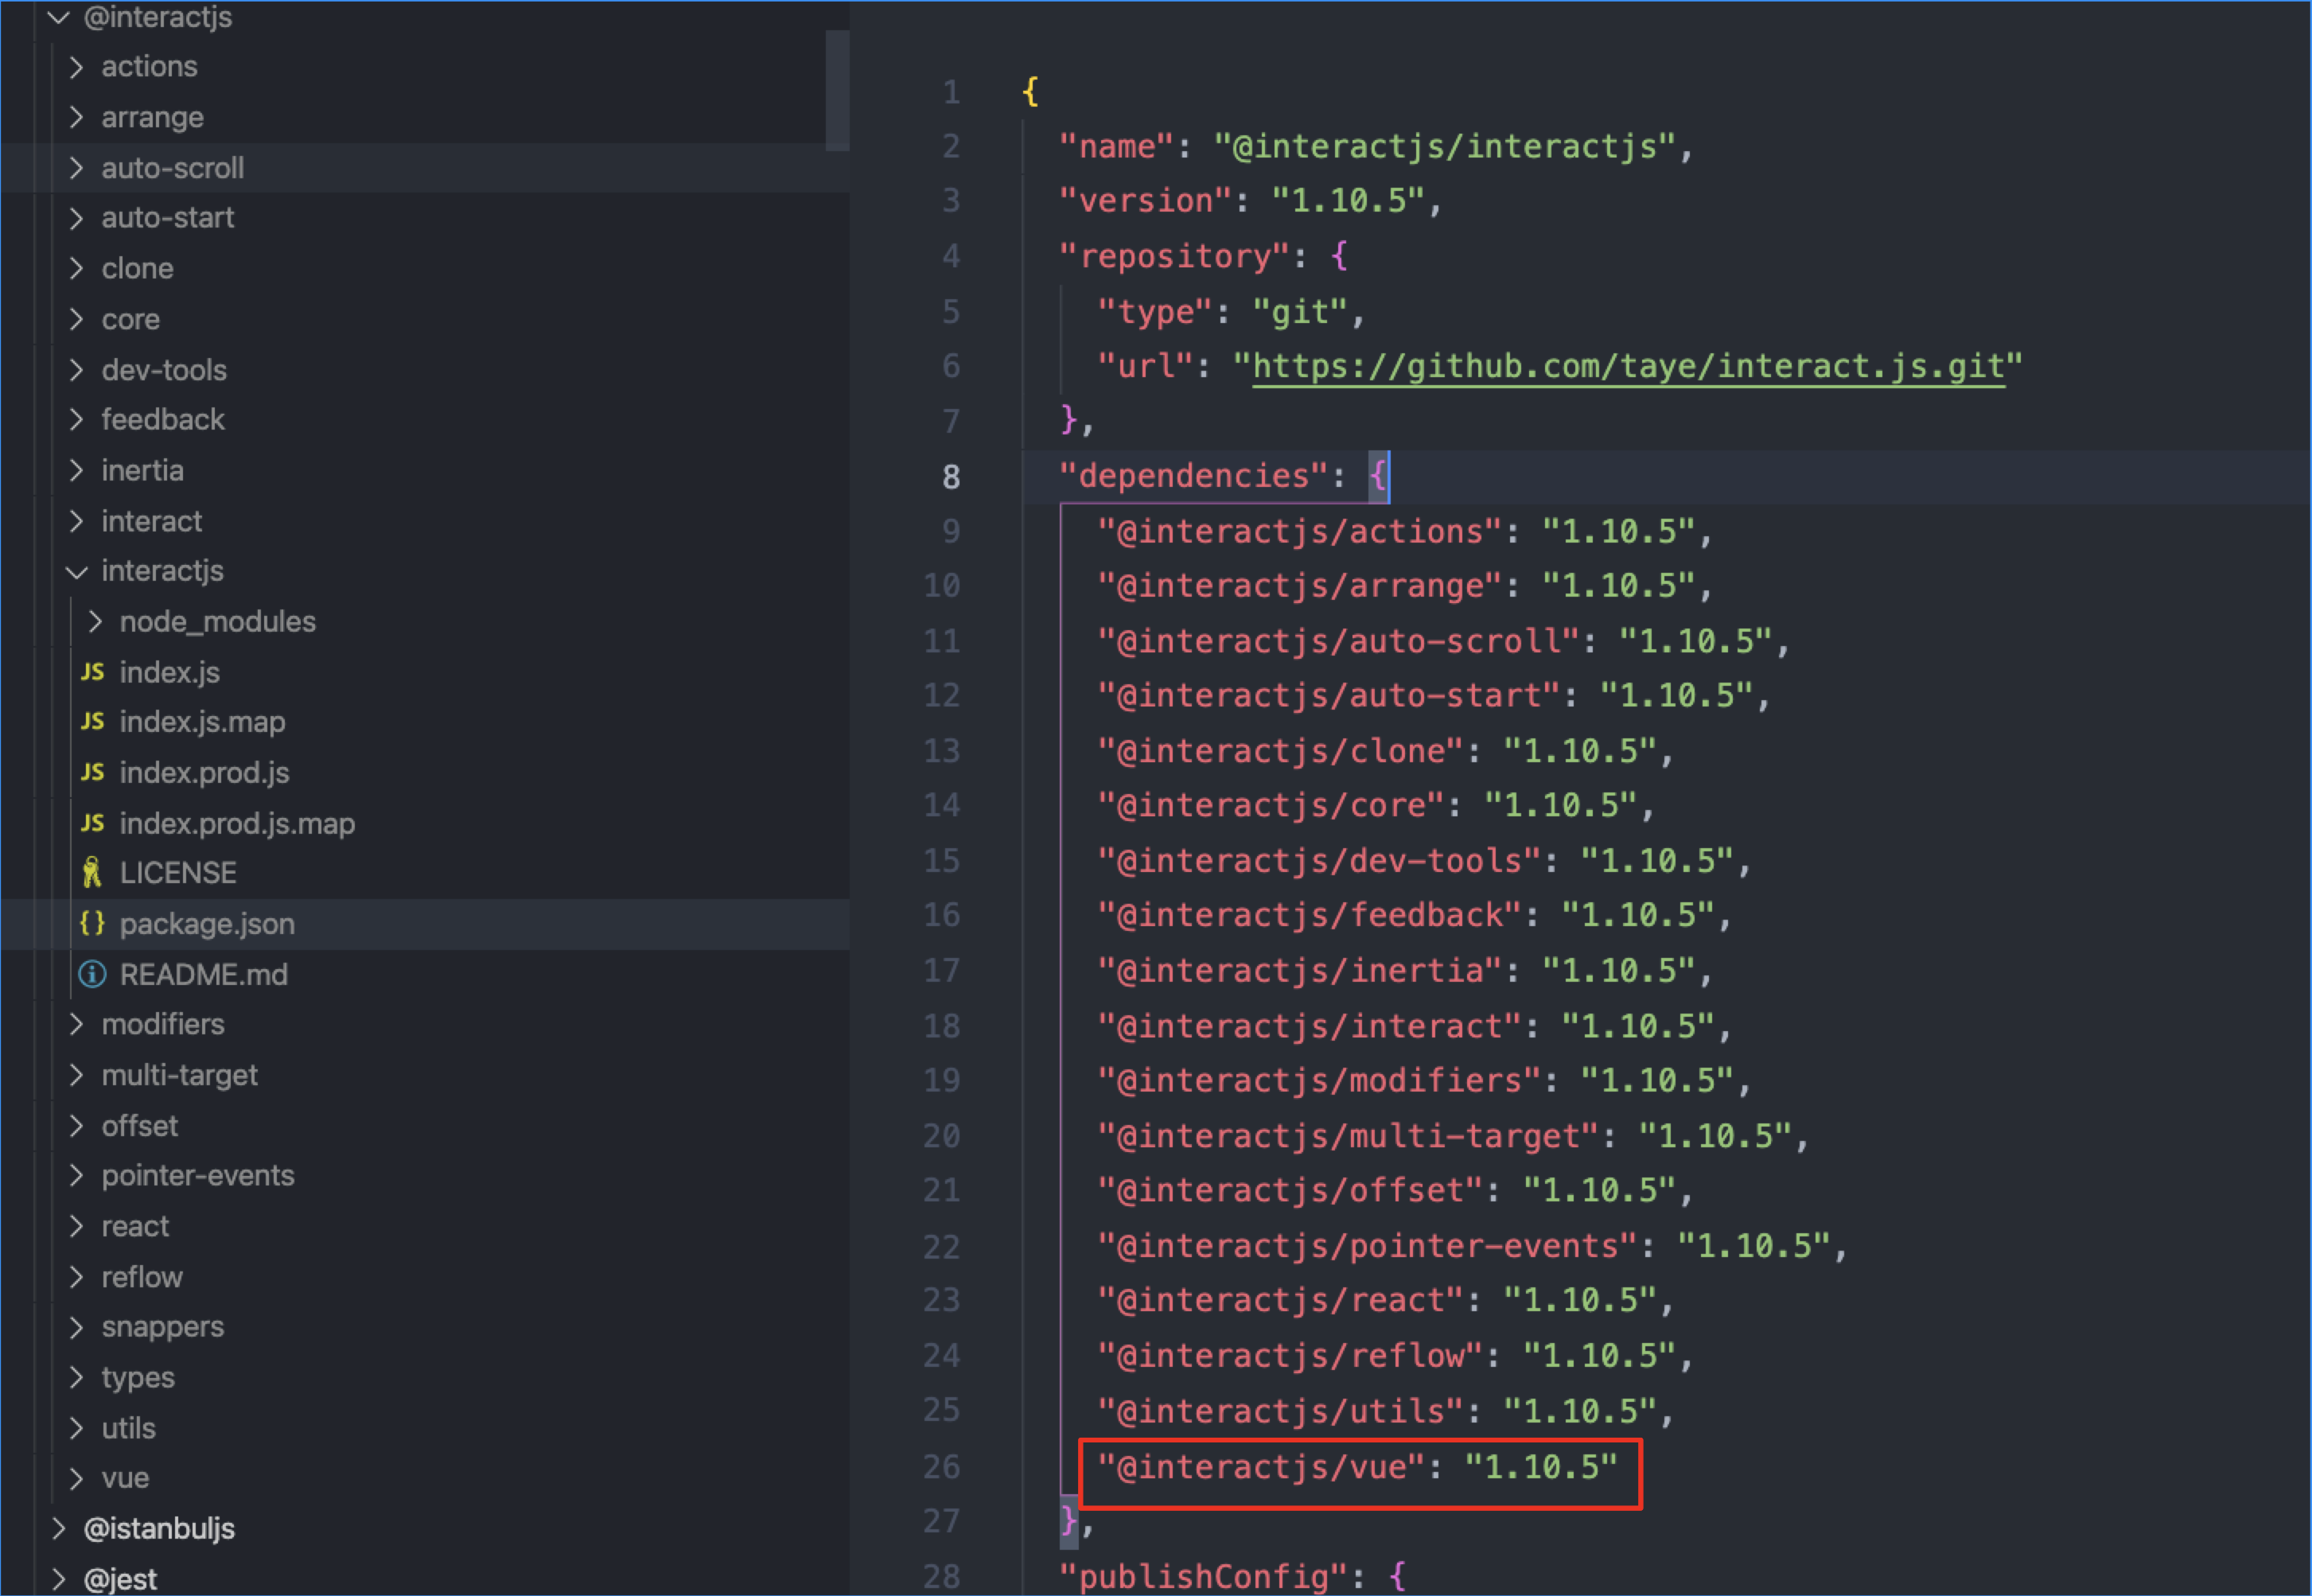Open the index.js file
This screenshot has width=2312, height=1596.
(170, 672)
